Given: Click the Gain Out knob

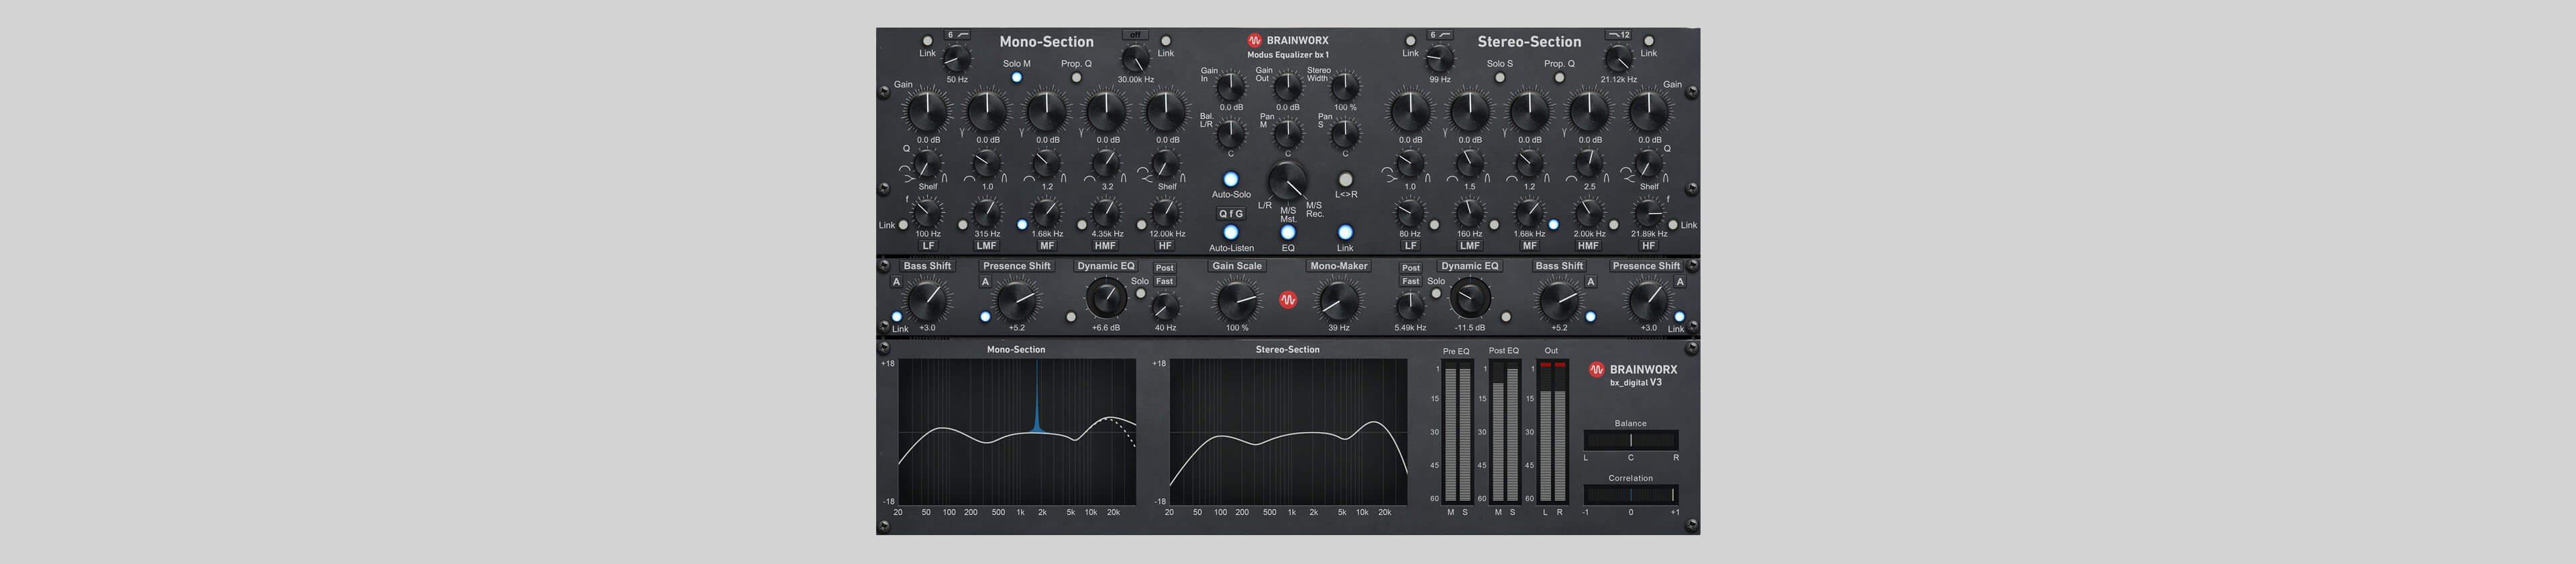Looking at the screenshot, I should click(x=1288, y=87).
